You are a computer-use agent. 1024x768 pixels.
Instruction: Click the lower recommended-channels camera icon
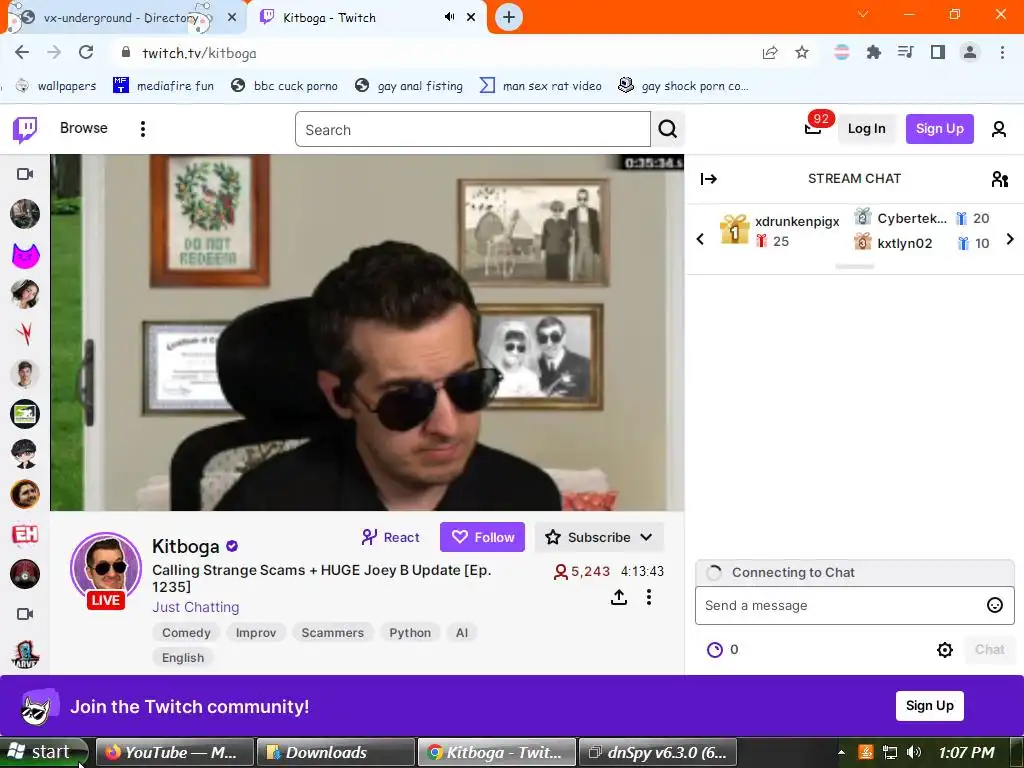(25, 614)
